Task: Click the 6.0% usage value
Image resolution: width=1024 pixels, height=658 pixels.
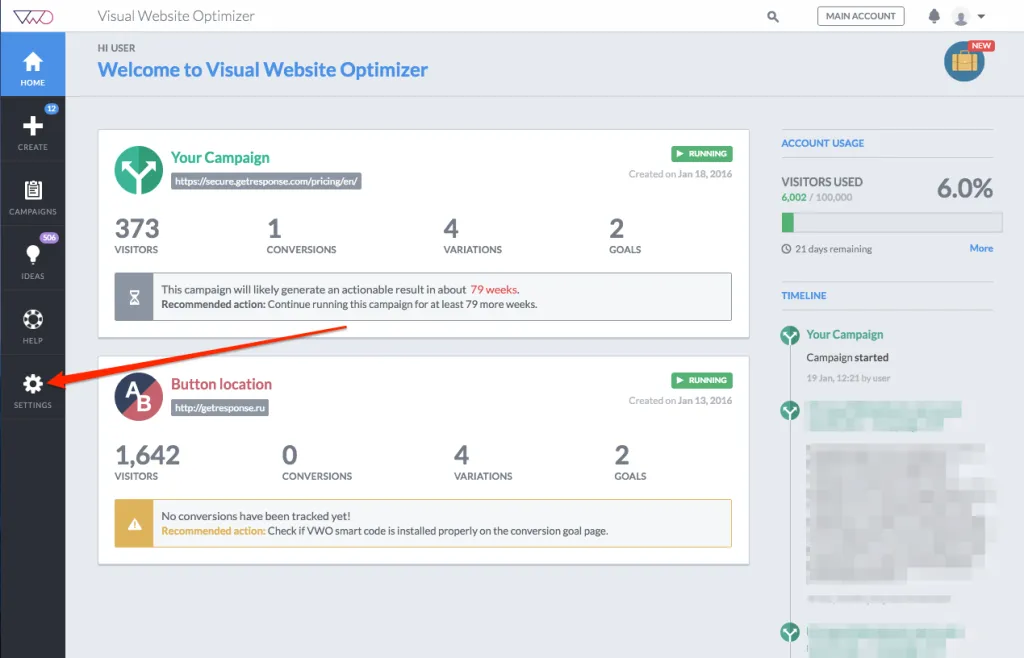Action: point(965,189)
